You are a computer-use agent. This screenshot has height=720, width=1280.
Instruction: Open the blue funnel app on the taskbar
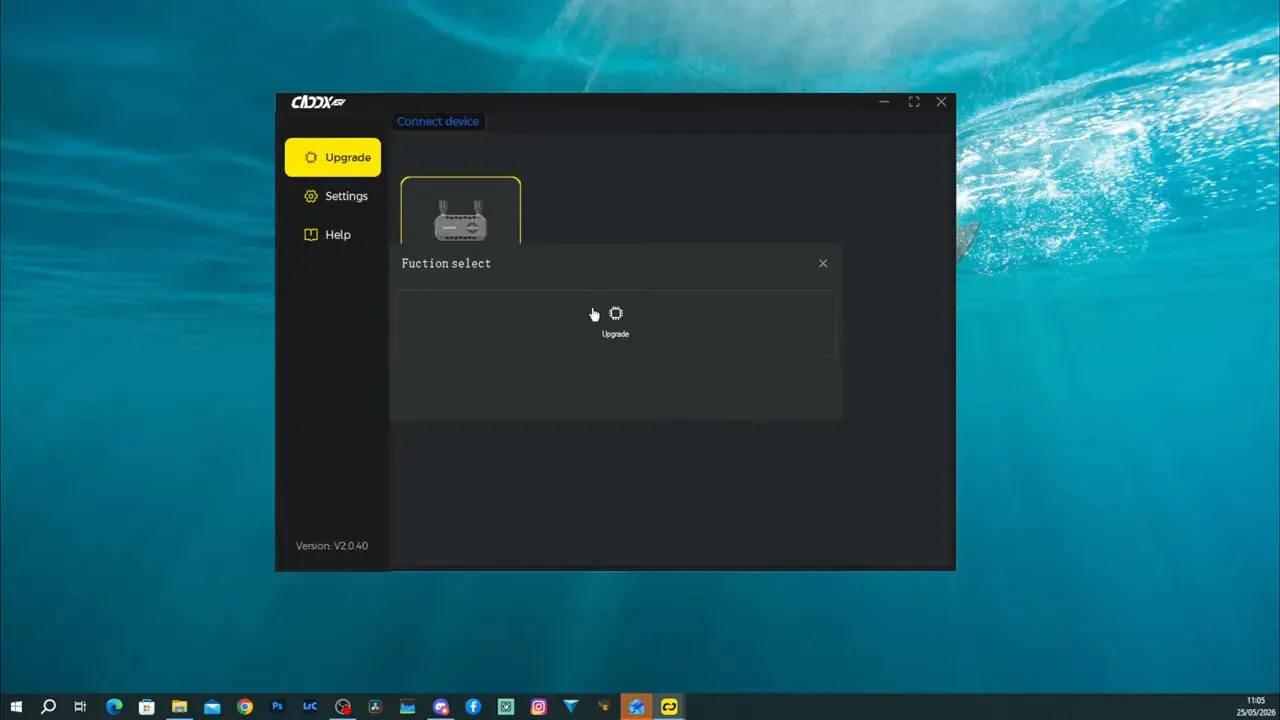[x=571, y=707]
